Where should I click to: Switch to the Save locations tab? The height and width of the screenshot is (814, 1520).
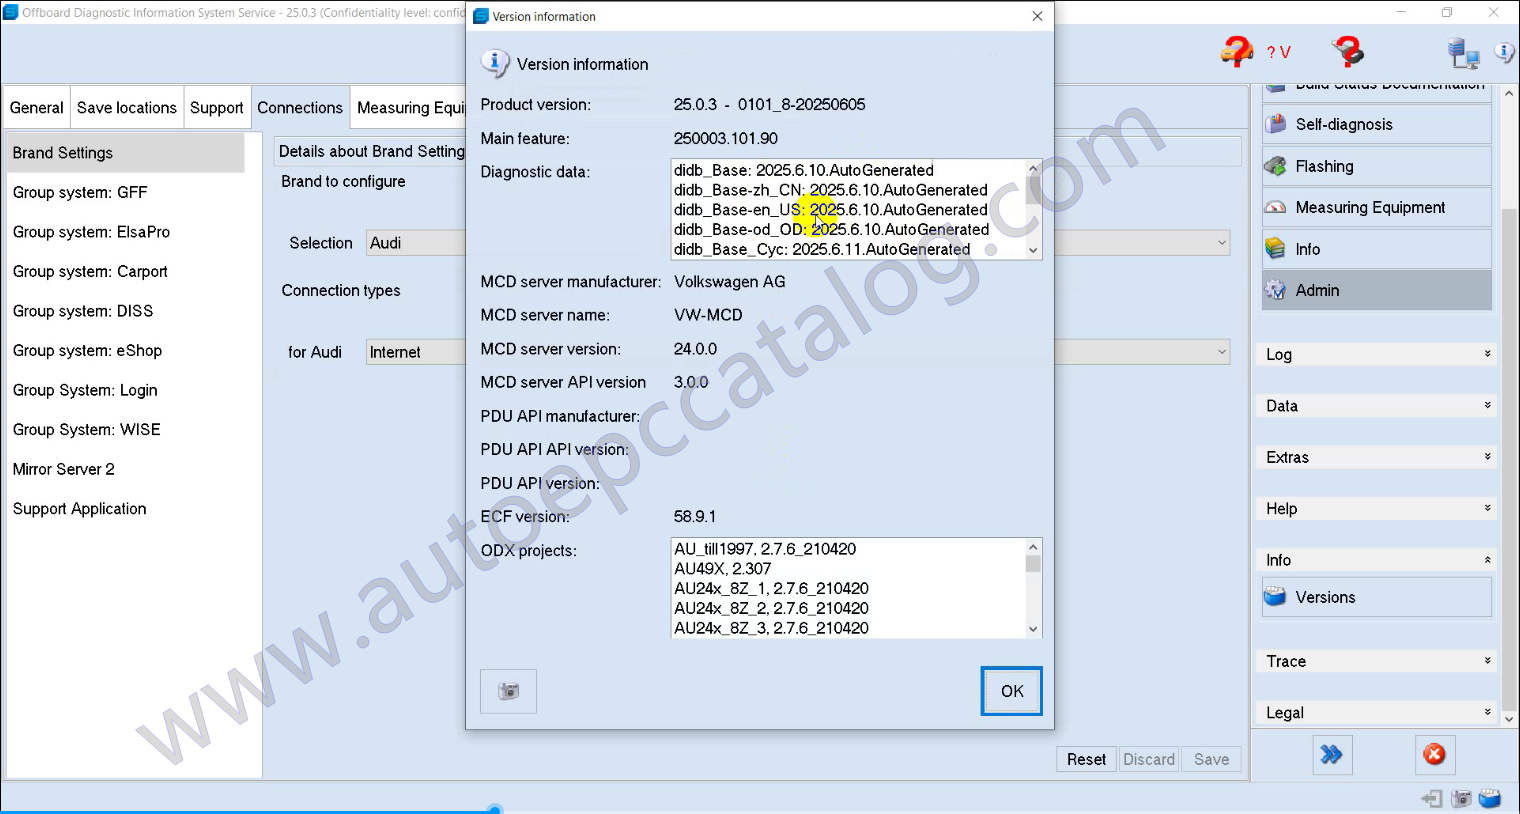[126, 108]
